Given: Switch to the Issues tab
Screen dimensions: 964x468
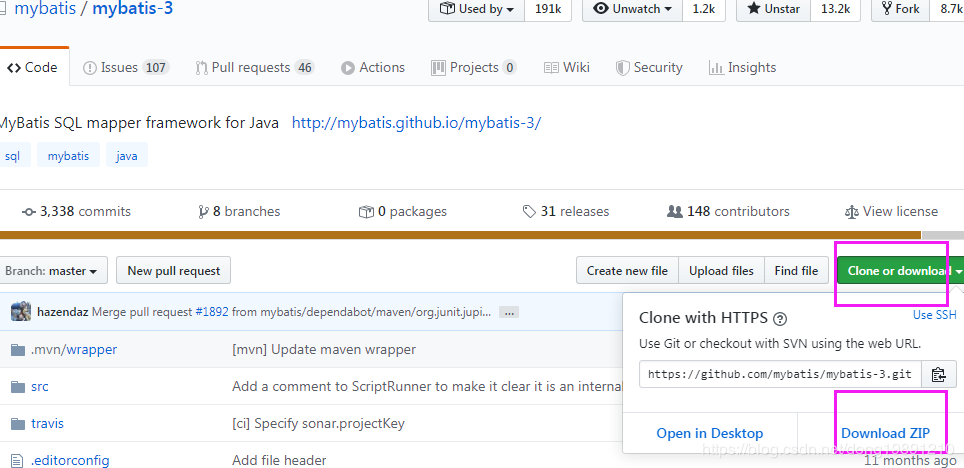Looking at the screenshot, I should [126, 68].
